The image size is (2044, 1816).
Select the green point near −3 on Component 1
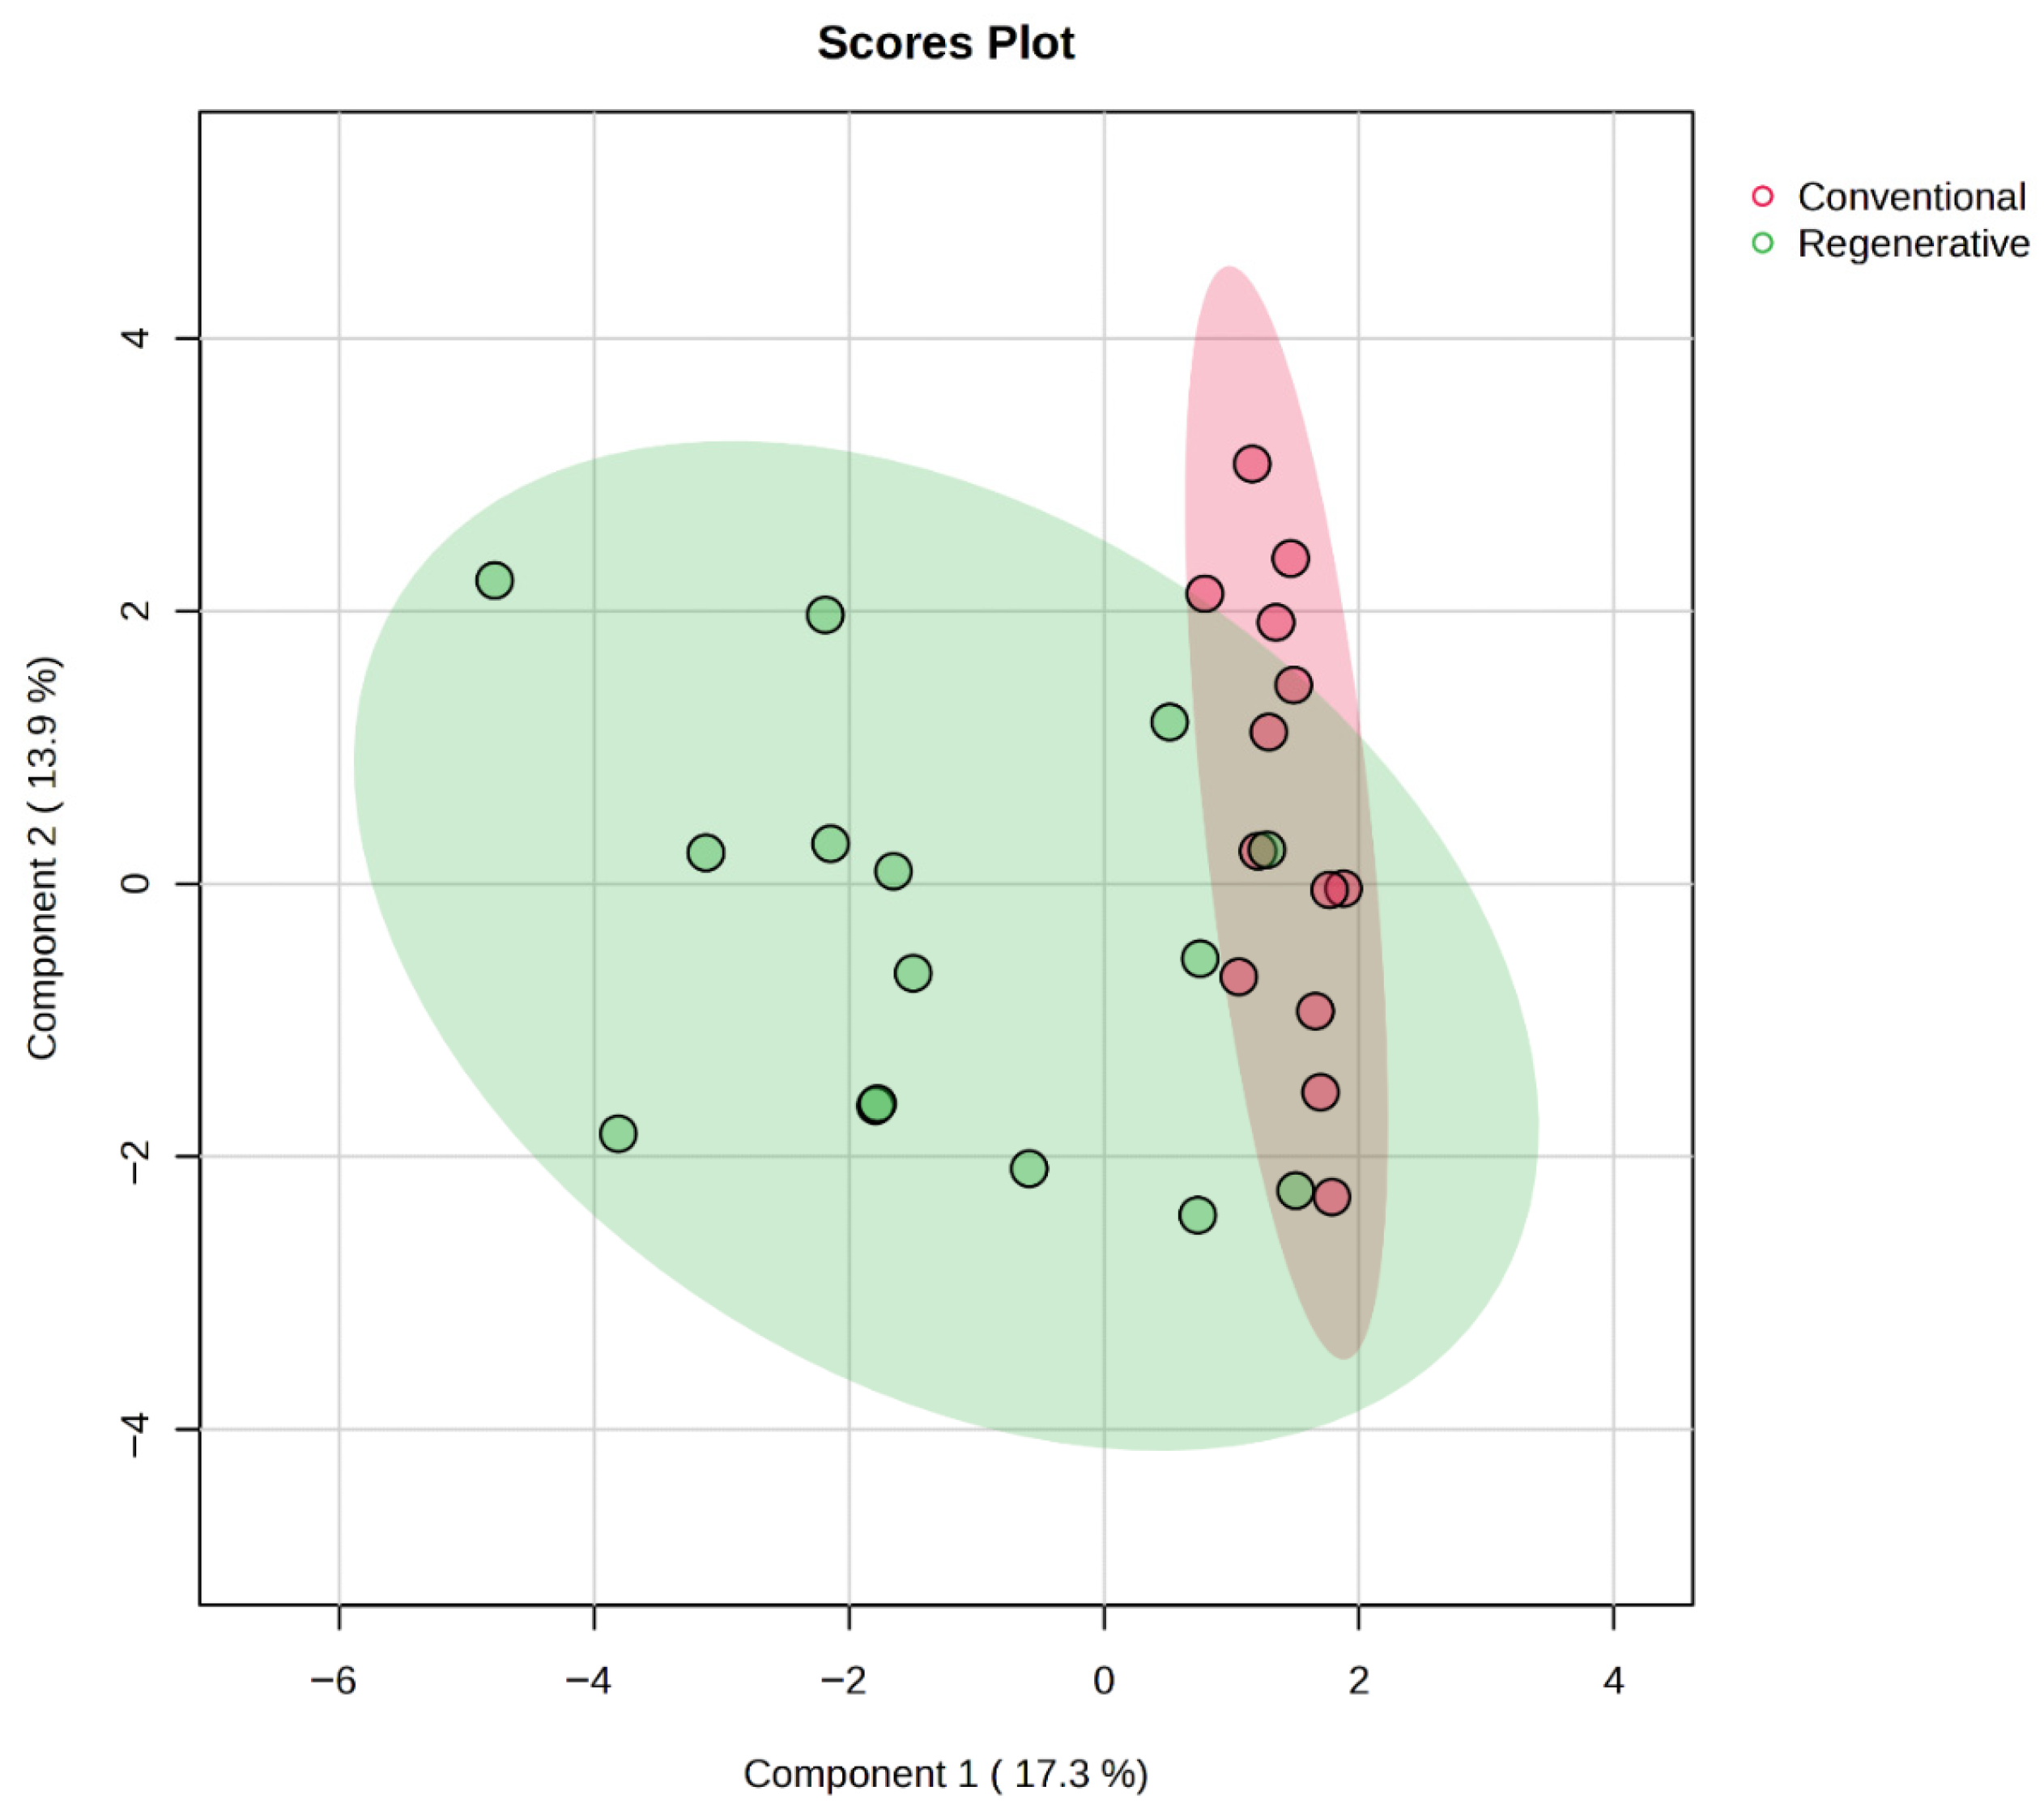(706, 853)
